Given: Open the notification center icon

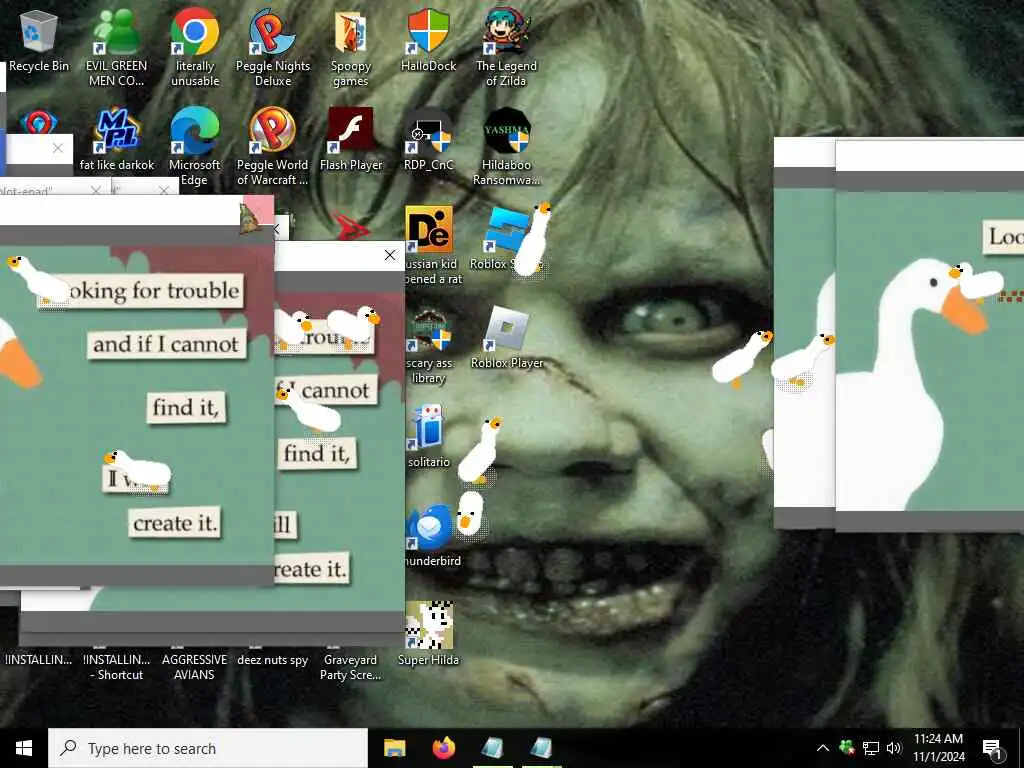Looking at the screenshot, I should tap(992, 748).
